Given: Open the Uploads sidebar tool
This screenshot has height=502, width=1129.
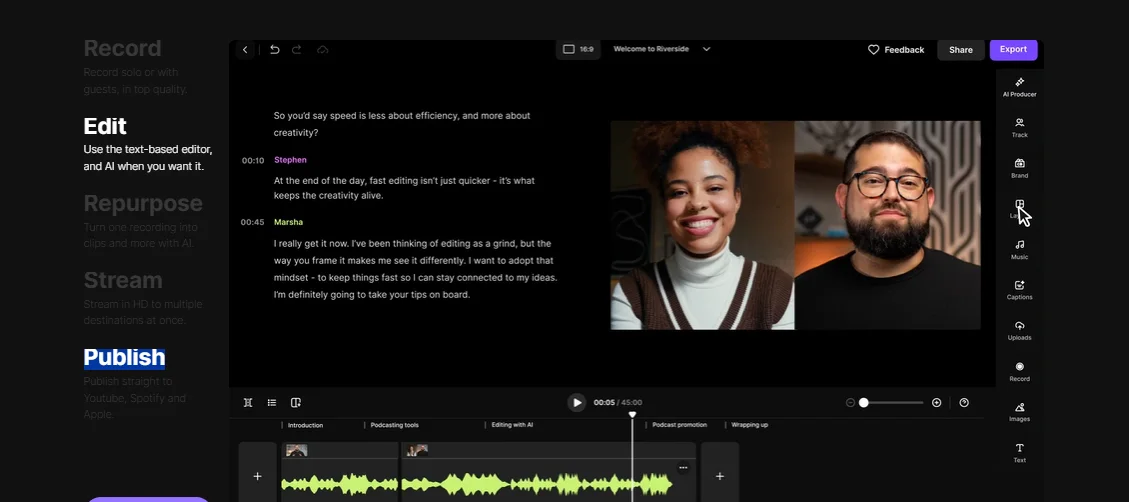Looking at the screenshot, I should 1019,331.
